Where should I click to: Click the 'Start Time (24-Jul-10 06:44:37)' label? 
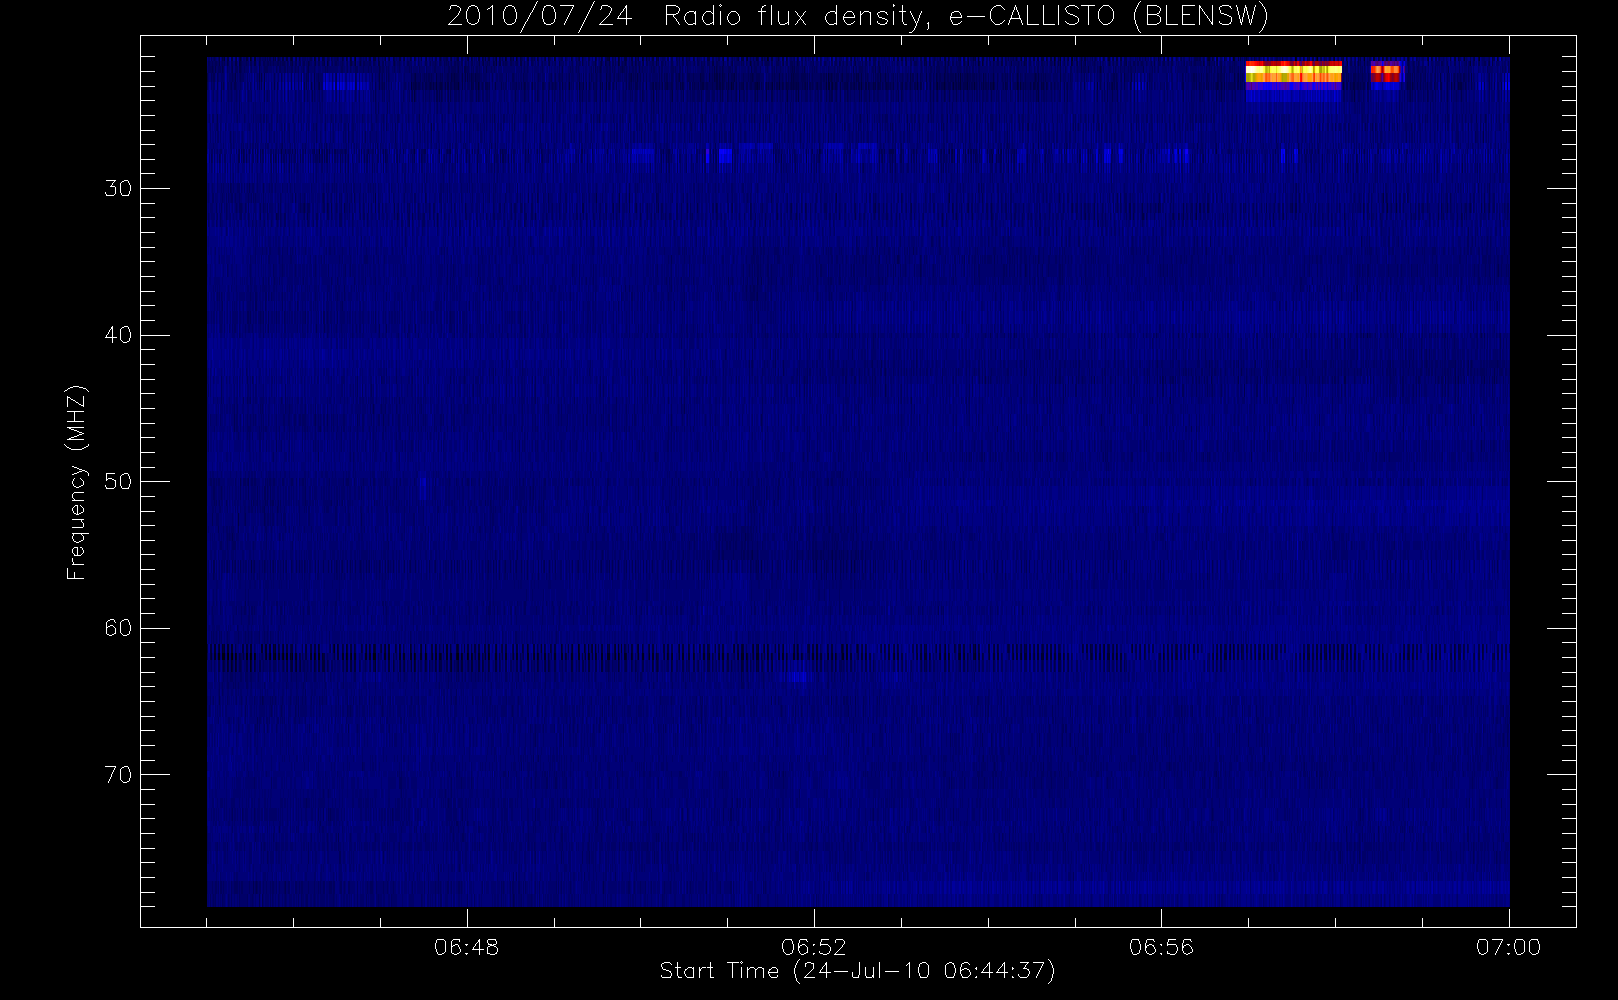857,971
